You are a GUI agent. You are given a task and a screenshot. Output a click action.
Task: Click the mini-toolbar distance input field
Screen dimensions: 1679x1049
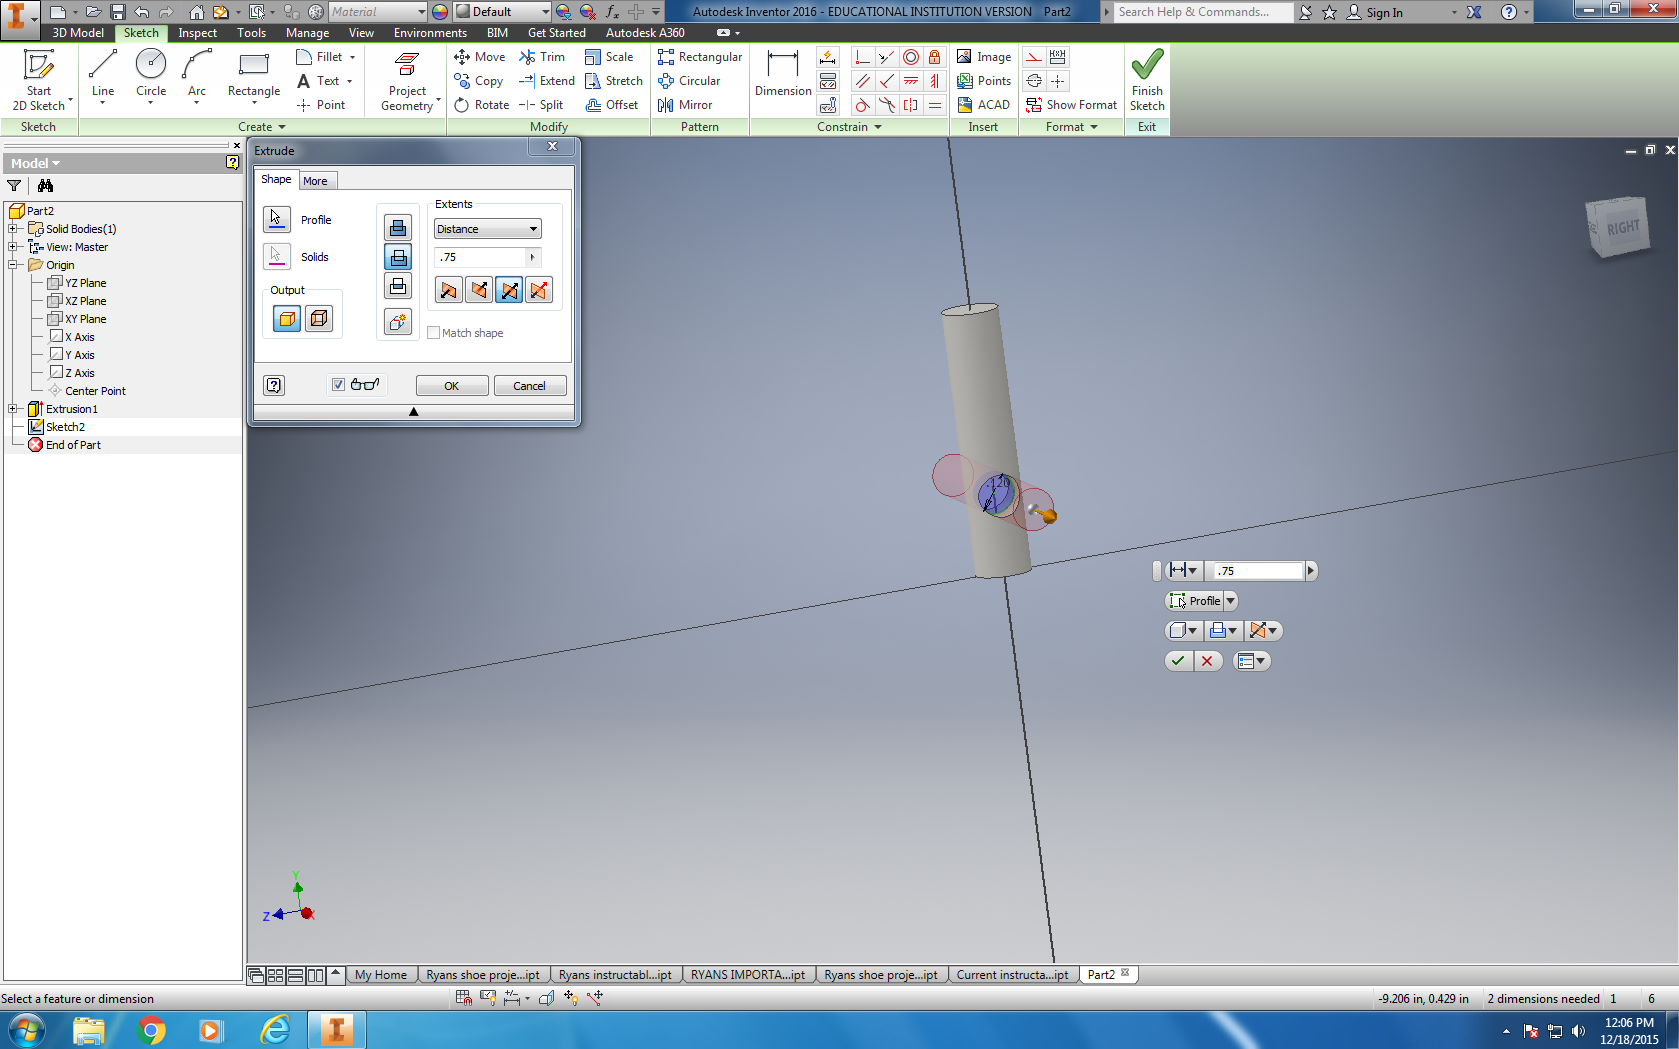(1258, 571)
